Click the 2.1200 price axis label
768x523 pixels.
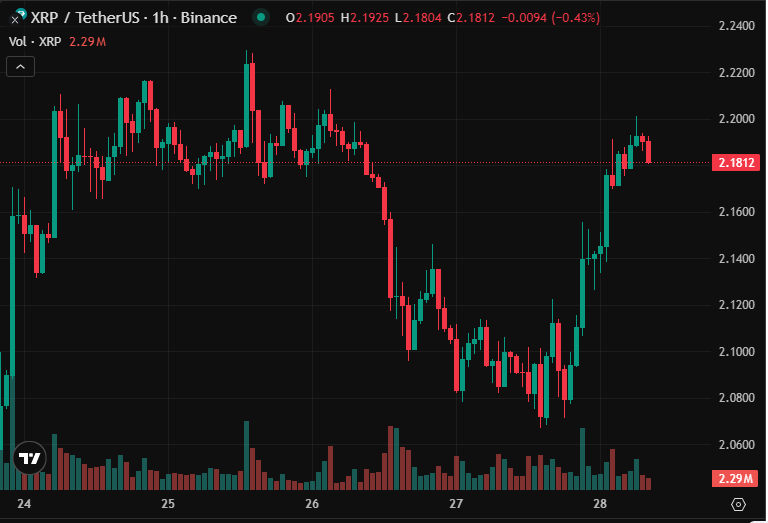737,305
